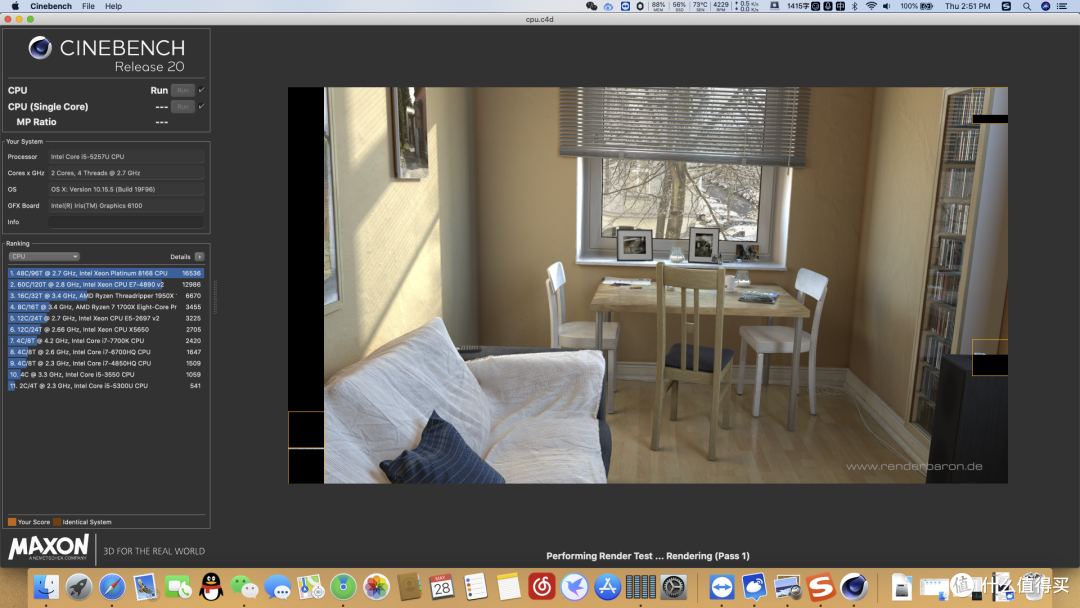The height and width of the screenshot is (608, 1080).
Task: Open Contacts book icon in Dock
Action: pyautogui.click(x=409, y=587)
